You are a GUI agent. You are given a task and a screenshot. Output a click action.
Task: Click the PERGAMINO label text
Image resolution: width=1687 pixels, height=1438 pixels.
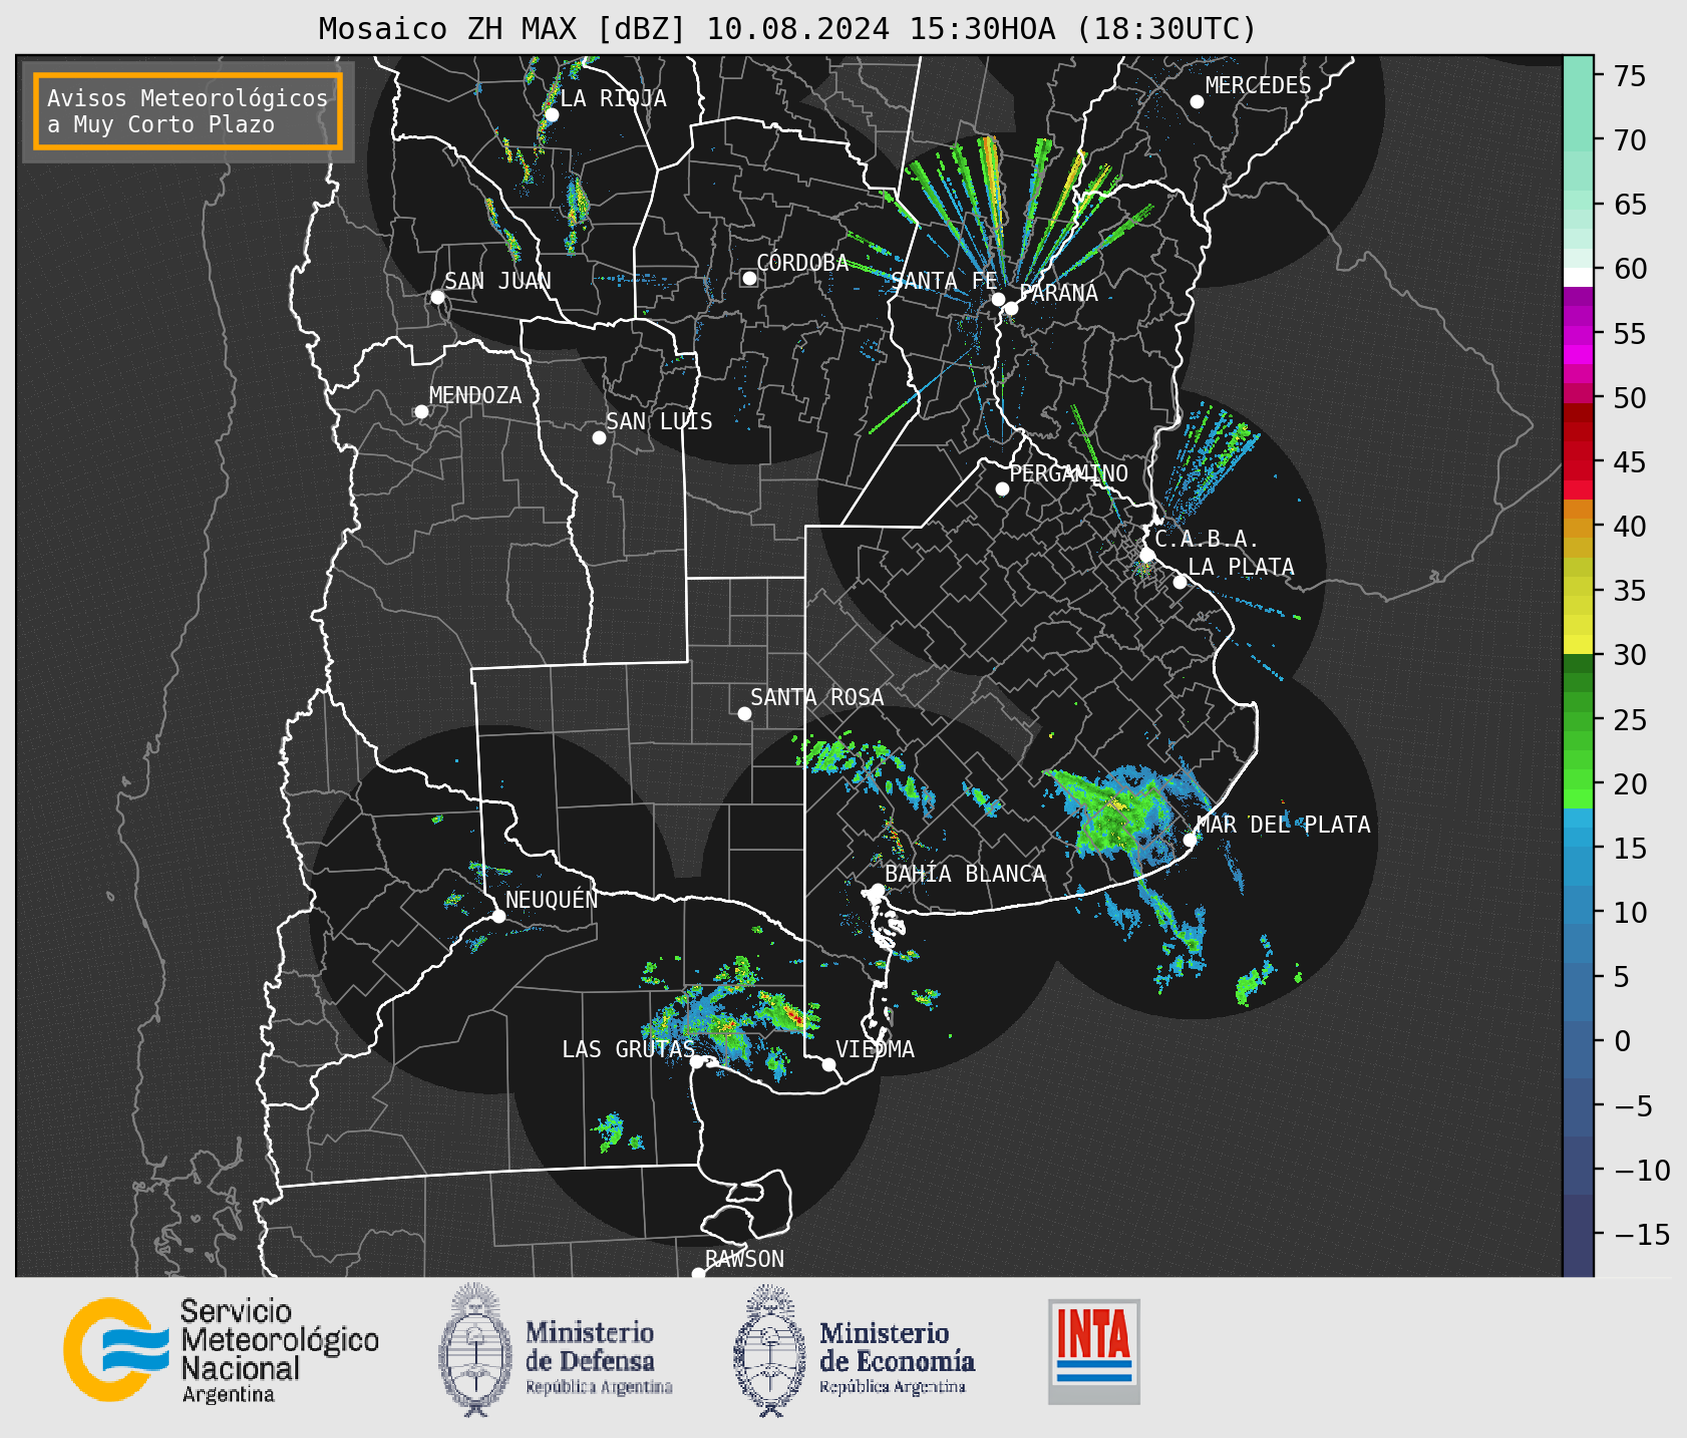[1068, 473]
